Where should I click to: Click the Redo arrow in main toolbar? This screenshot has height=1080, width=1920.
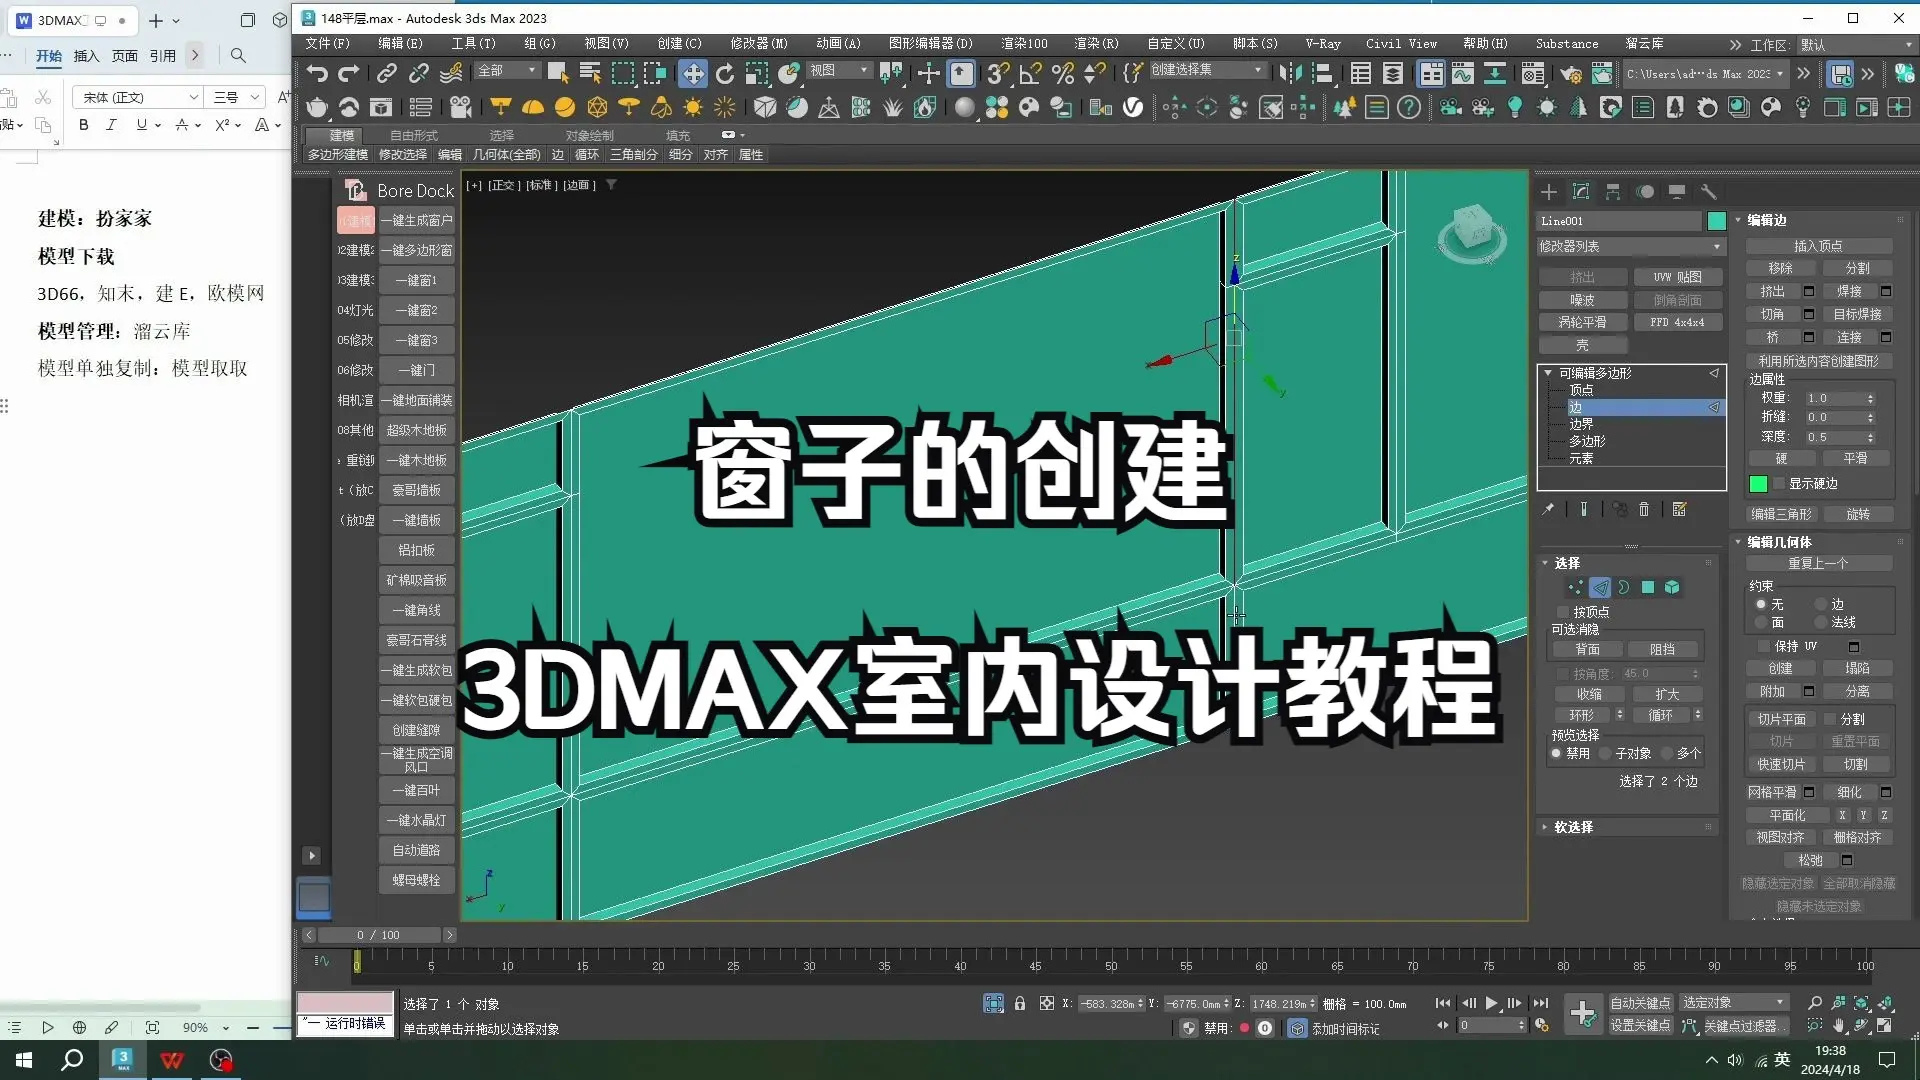pyautogui.click(x=349, y=73)
